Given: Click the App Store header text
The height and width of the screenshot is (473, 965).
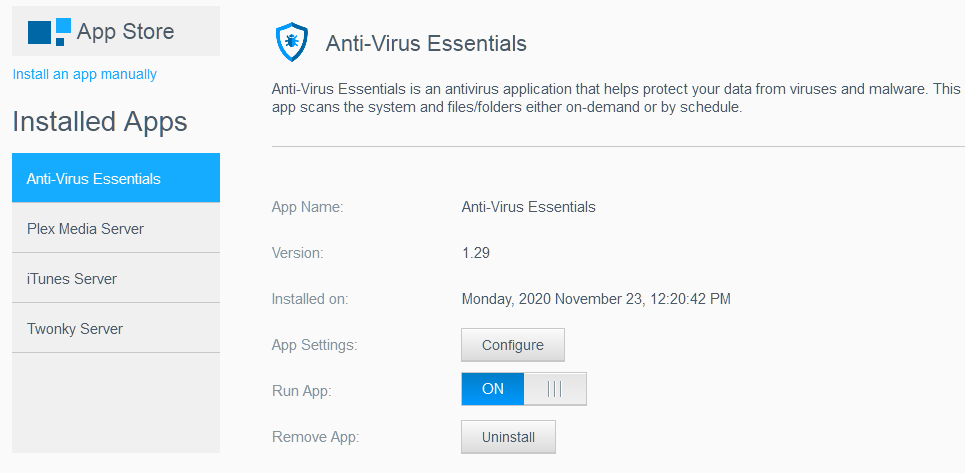Looking at the screenshot, I should 126,31.
